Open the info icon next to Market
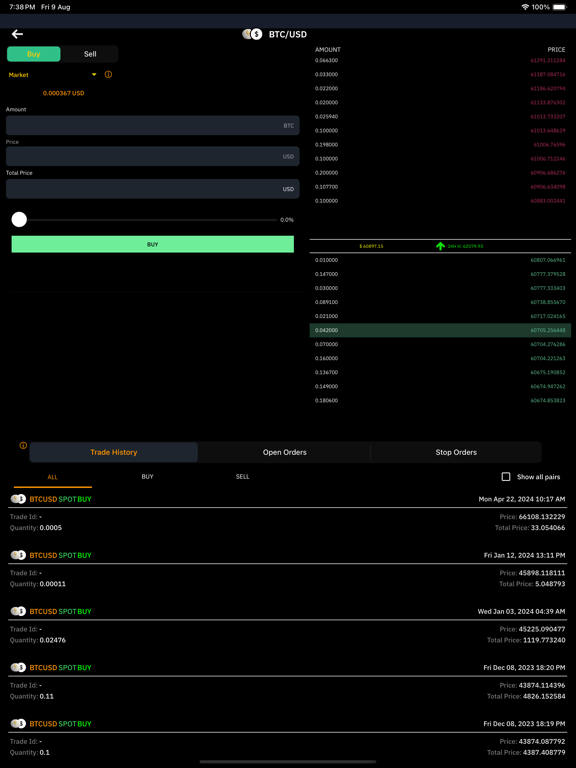 108,75
